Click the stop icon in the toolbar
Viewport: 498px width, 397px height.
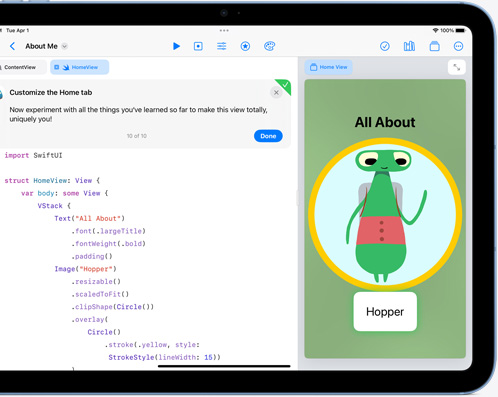(x=198, y=46)
